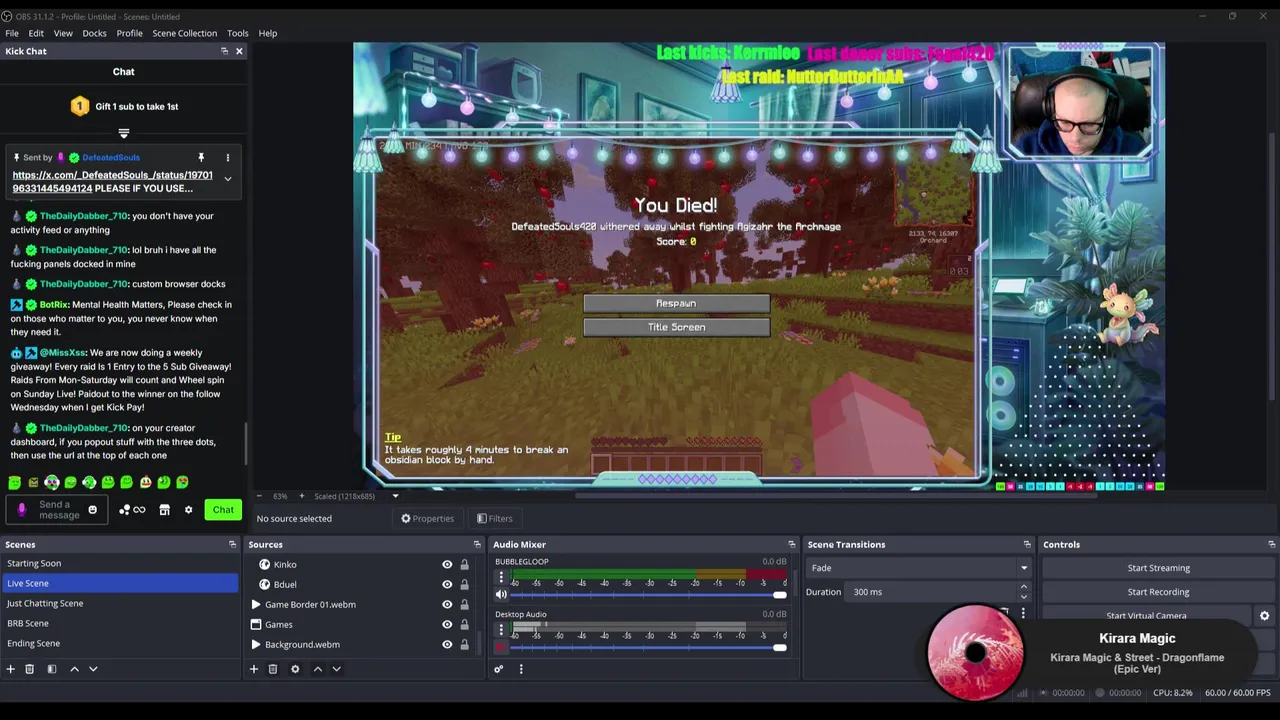Configure virtual camera gear

[x=1264, y=616]
